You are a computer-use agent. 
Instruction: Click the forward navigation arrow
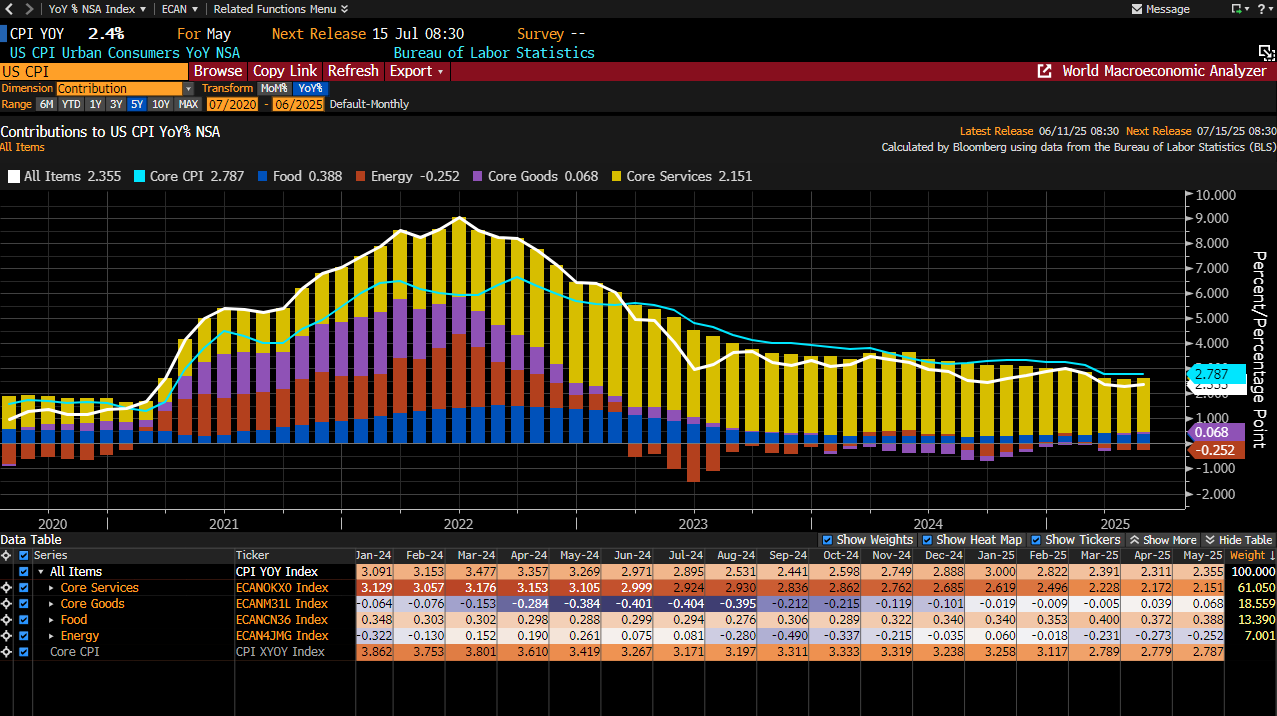(27, 9)
